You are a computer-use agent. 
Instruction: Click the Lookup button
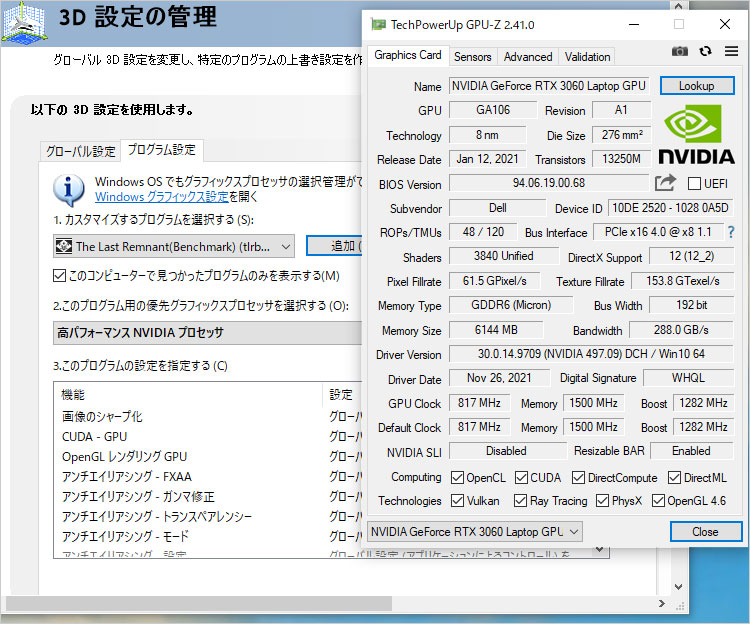click(x=696, y=86)
